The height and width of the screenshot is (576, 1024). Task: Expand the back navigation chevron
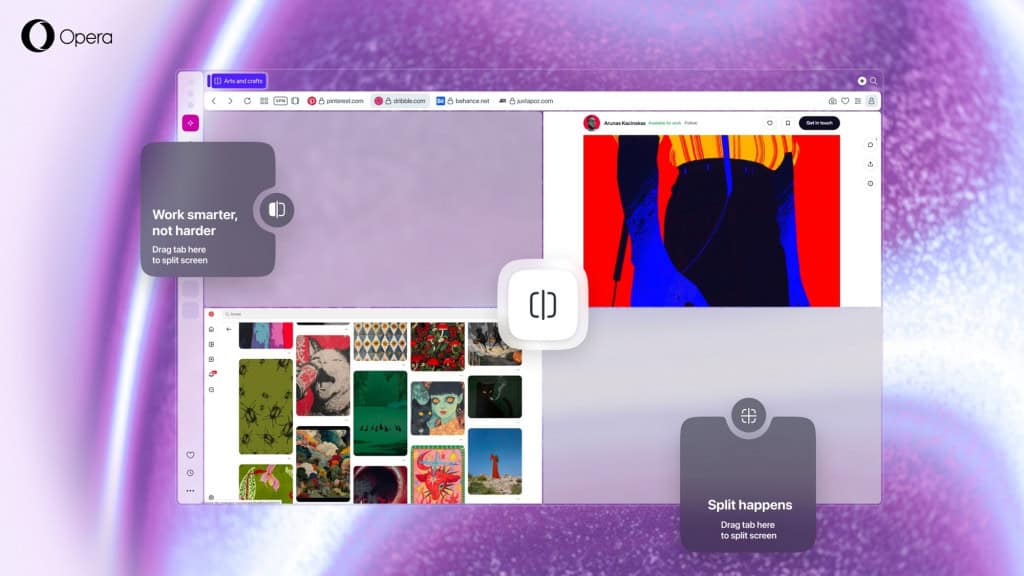pyautogui.click(x=213, y=100)
